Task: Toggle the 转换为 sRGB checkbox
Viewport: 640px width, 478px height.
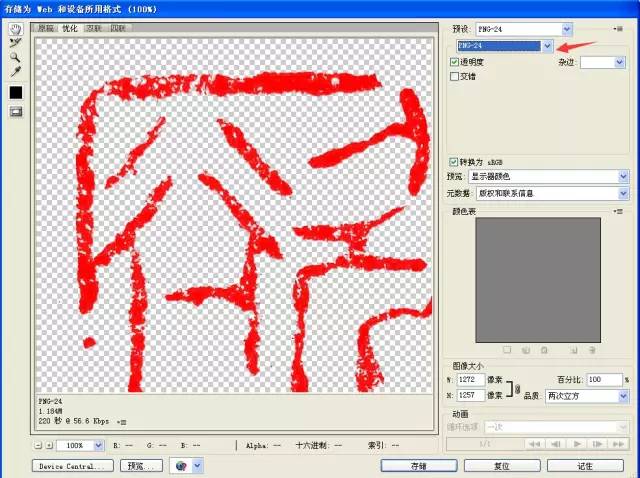Action: (x=454, y=162)
